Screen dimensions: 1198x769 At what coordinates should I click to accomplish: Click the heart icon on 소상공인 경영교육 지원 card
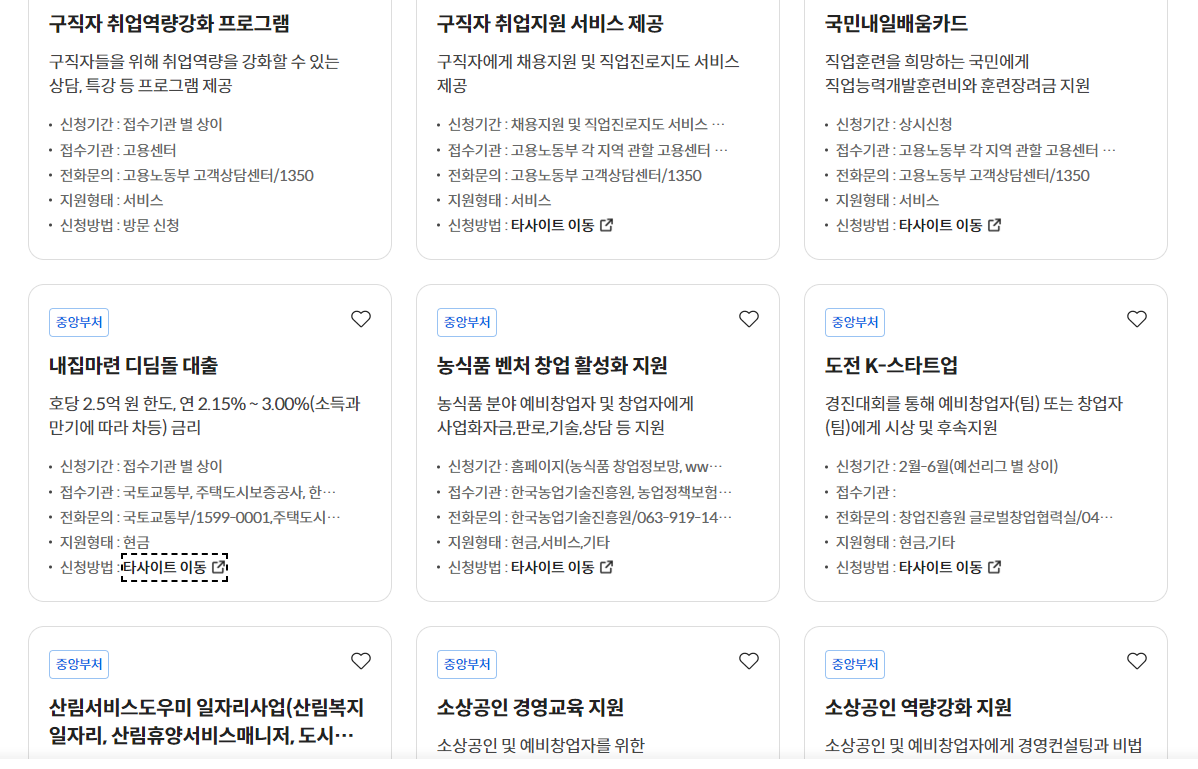click(748, 661)
